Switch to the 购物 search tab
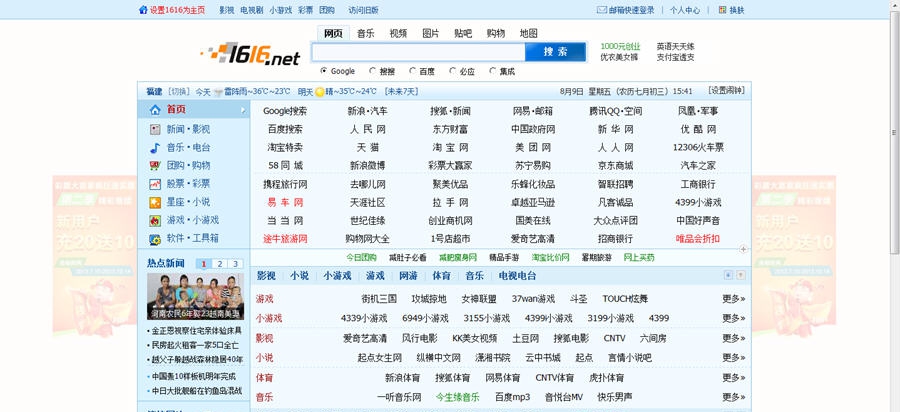 tap(495, 33)
